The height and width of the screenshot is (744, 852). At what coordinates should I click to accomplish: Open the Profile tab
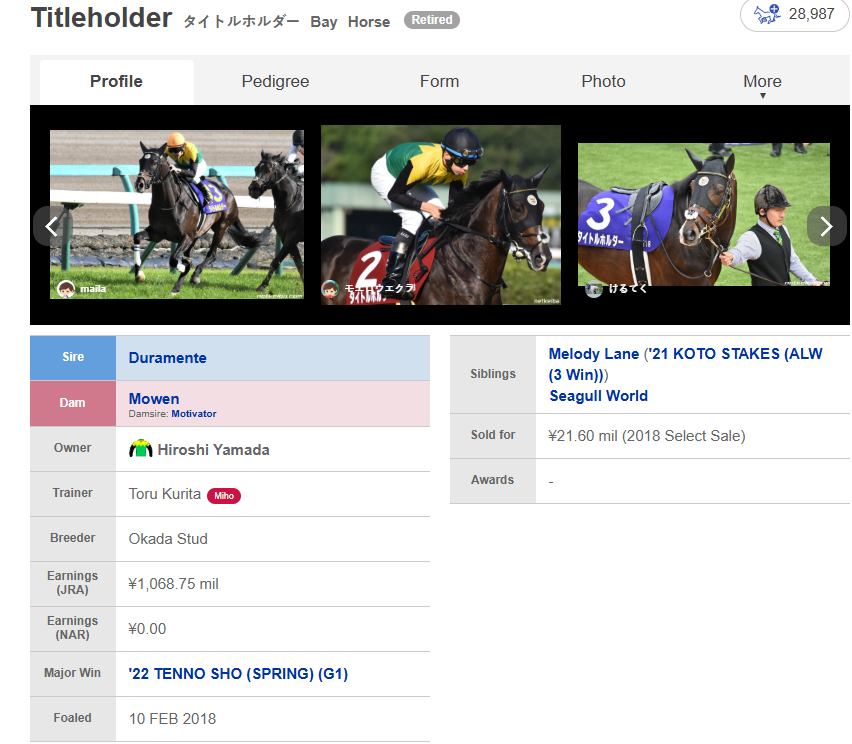116,82
